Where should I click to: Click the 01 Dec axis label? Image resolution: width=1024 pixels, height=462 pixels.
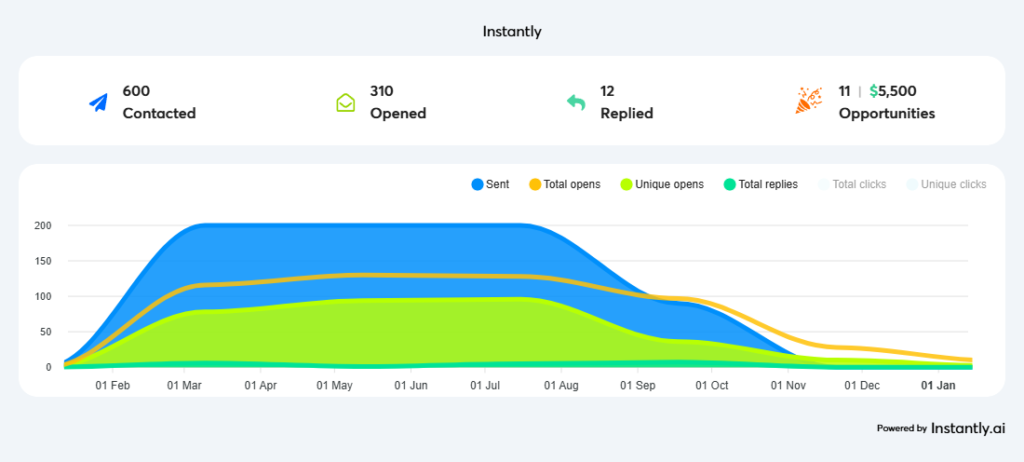click(862, 386)
